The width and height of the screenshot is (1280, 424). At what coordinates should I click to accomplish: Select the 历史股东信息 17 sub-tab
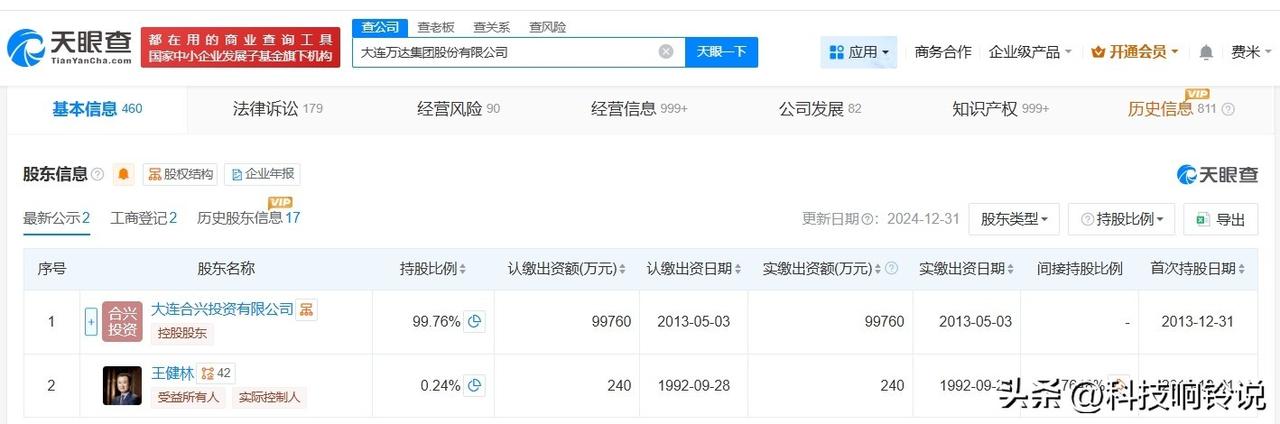click(x=249, y=218)
